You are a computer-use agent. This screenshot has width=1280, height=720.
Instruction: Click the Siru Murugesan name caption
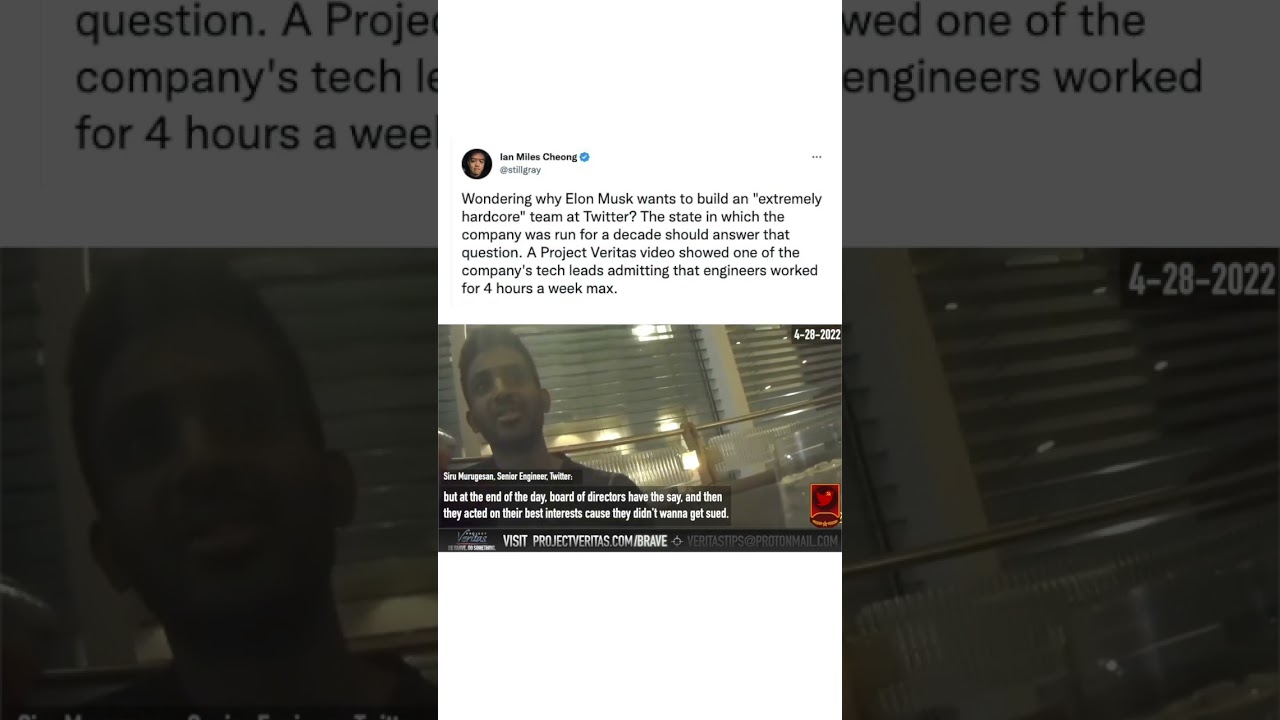point(508,477)
